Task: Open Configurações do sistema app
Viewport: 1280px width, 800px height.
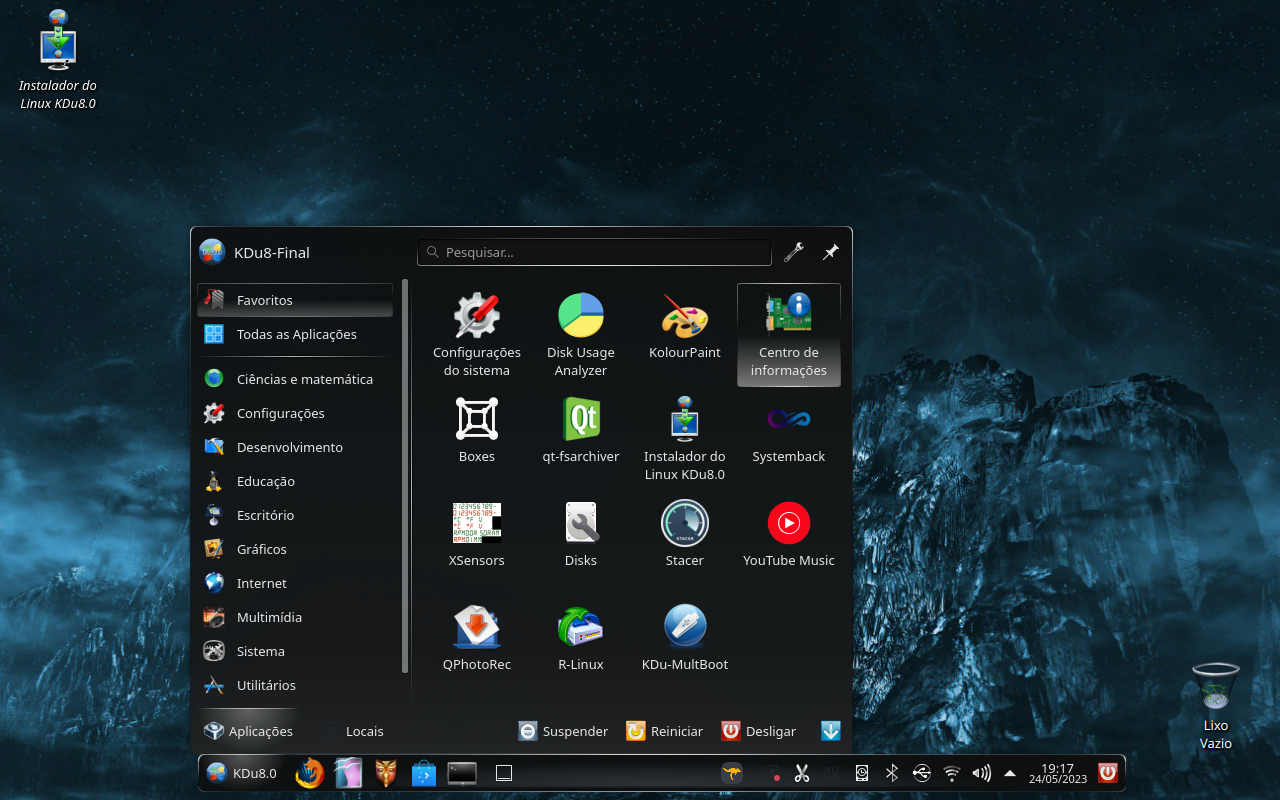Action: pyautogui.click(x=477, y=335)
